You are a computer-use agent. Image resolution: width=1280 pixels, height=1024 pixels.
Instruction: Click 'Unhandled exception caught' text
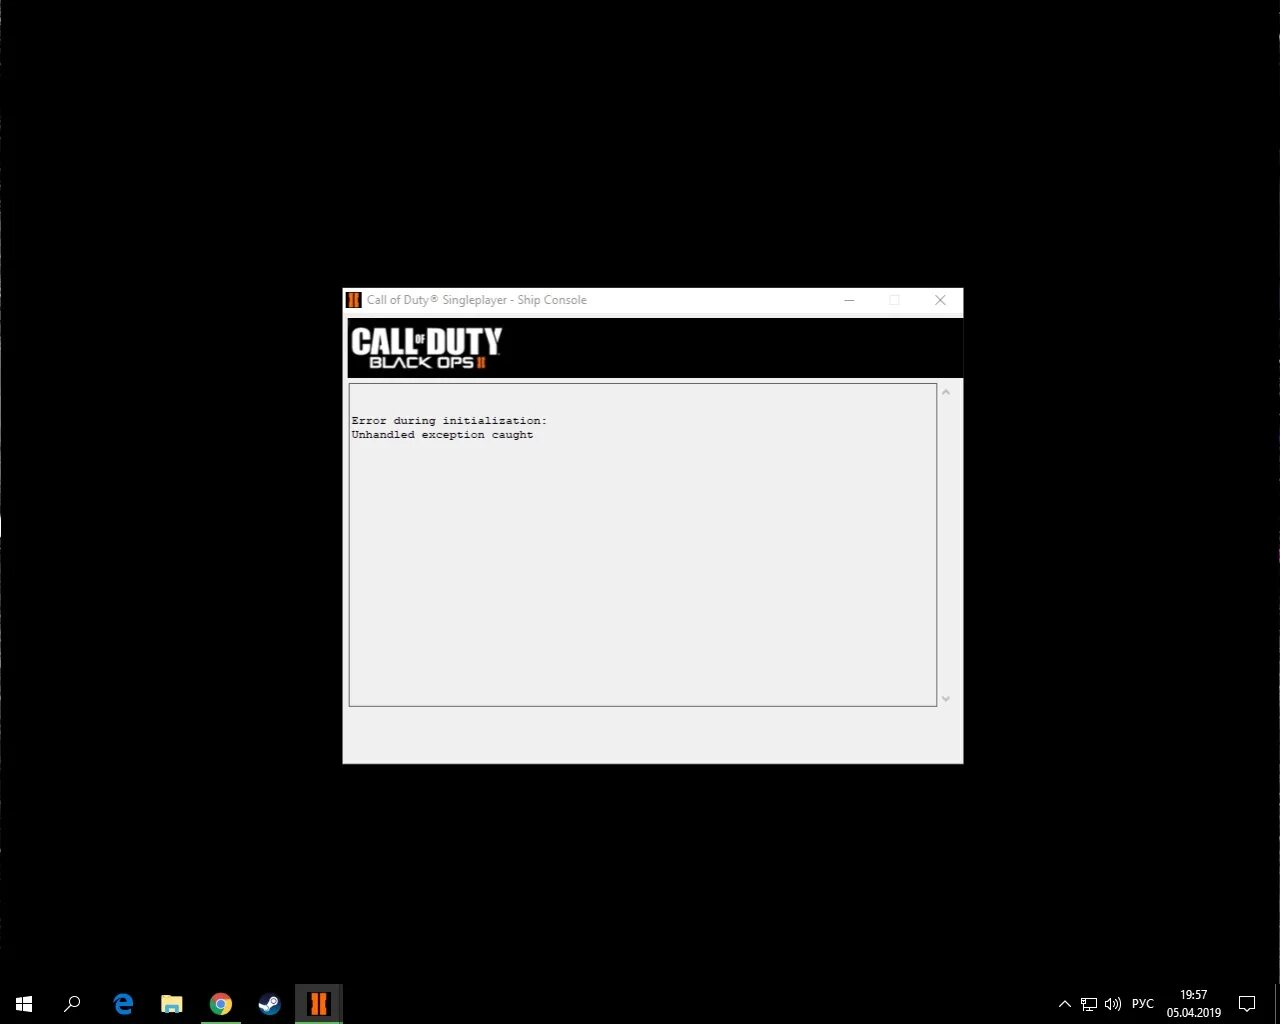tap(442, 435)
